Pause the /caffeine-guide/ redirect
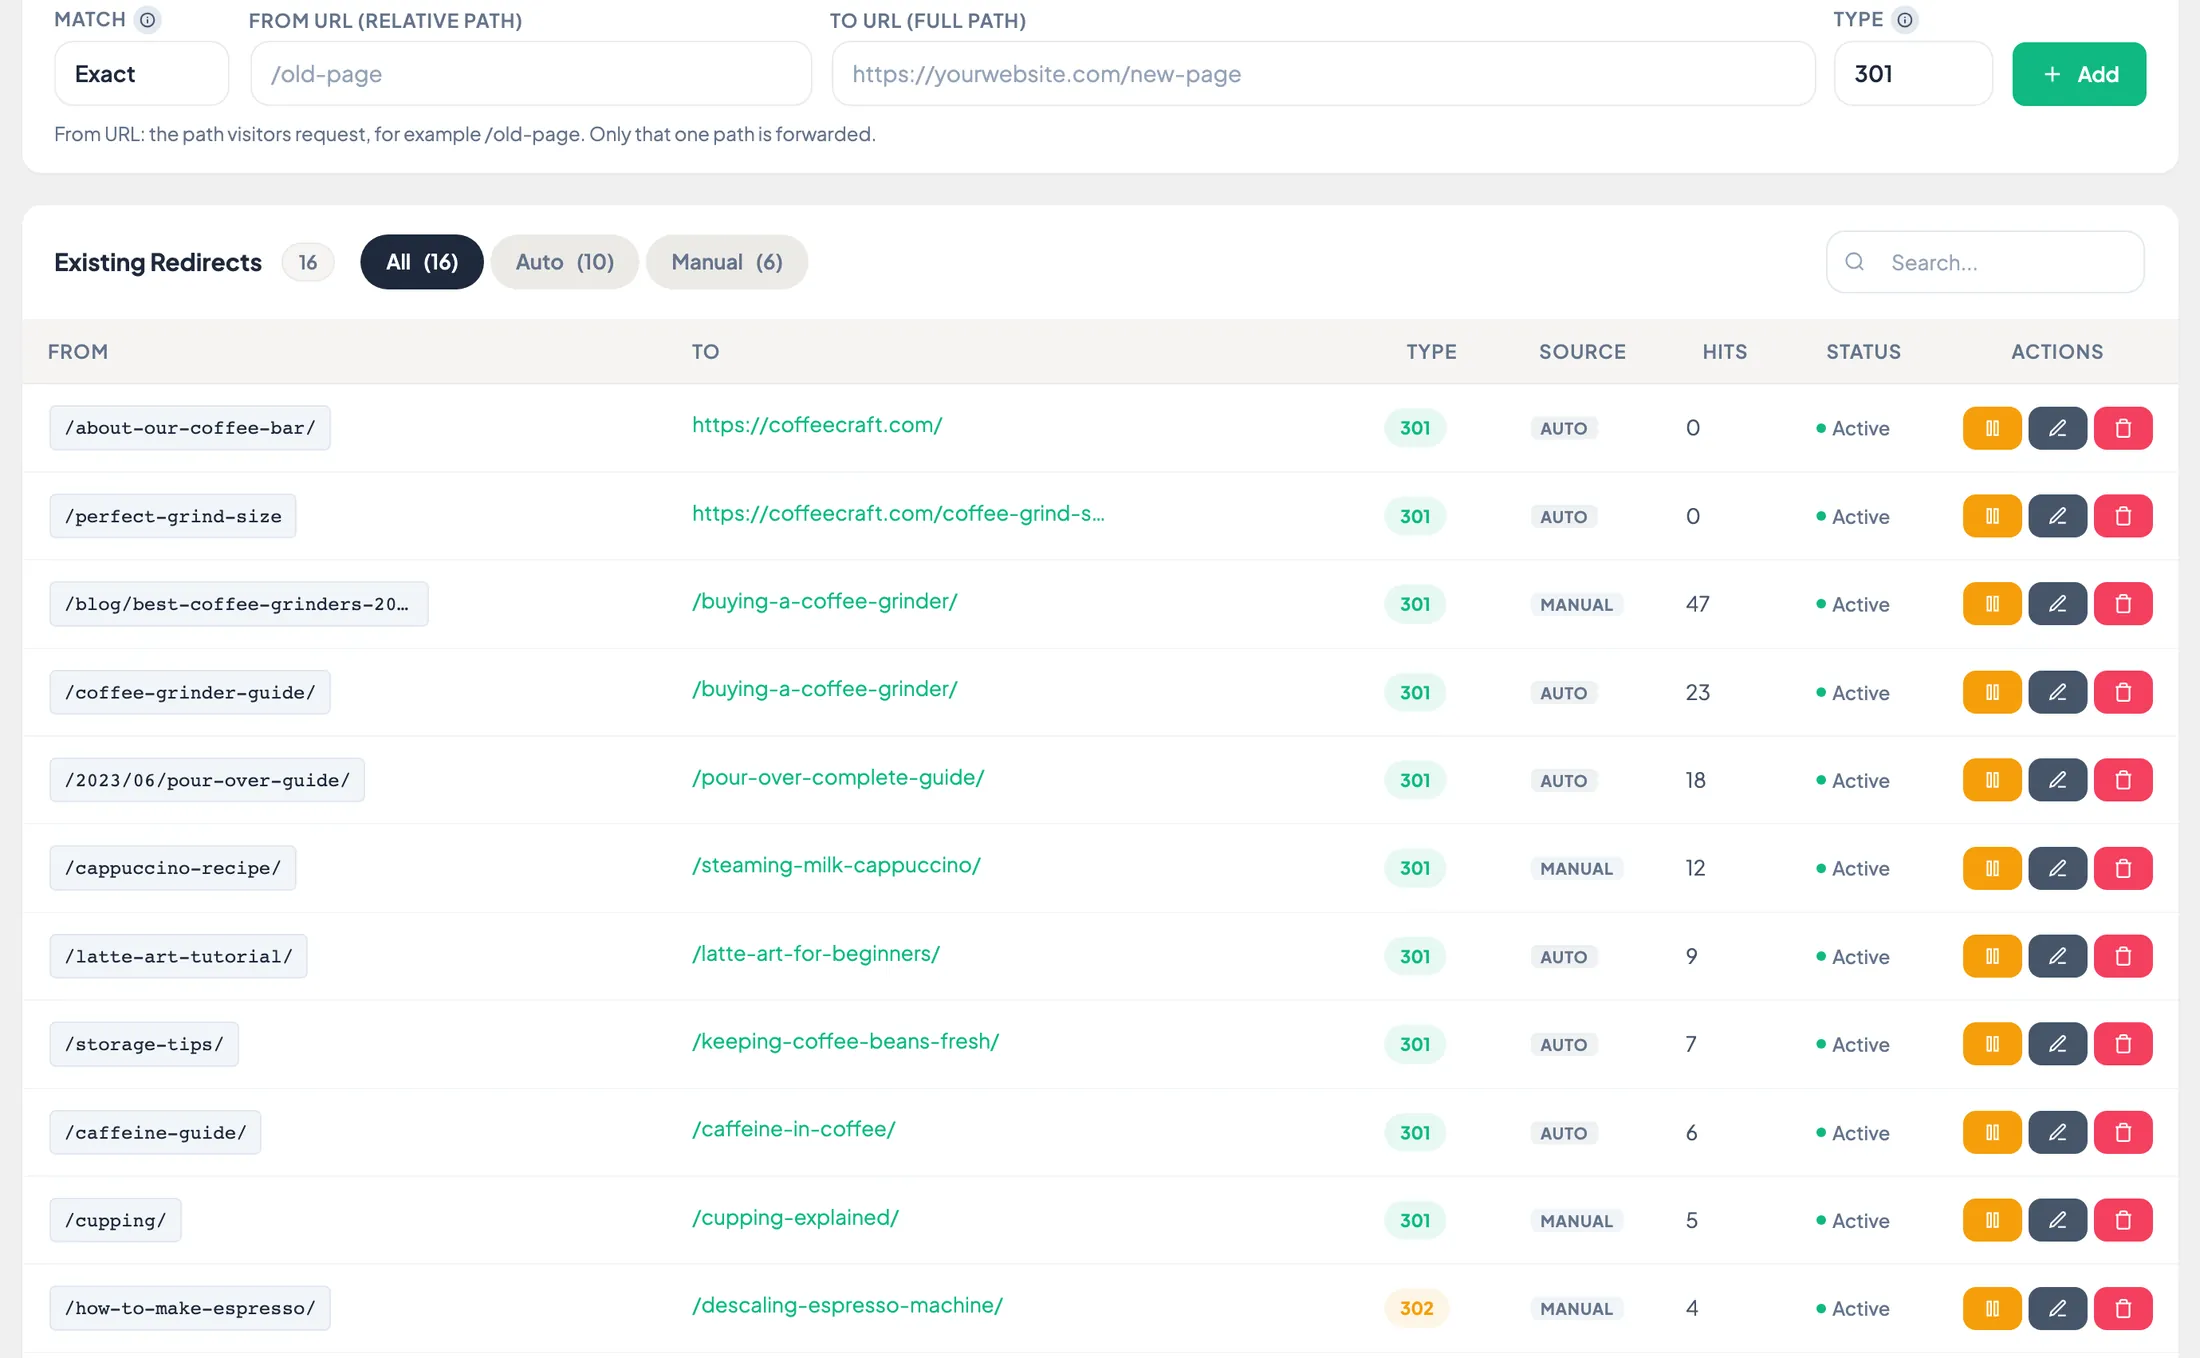Screen dimensions: 2200x1358 point(1992,1132)
